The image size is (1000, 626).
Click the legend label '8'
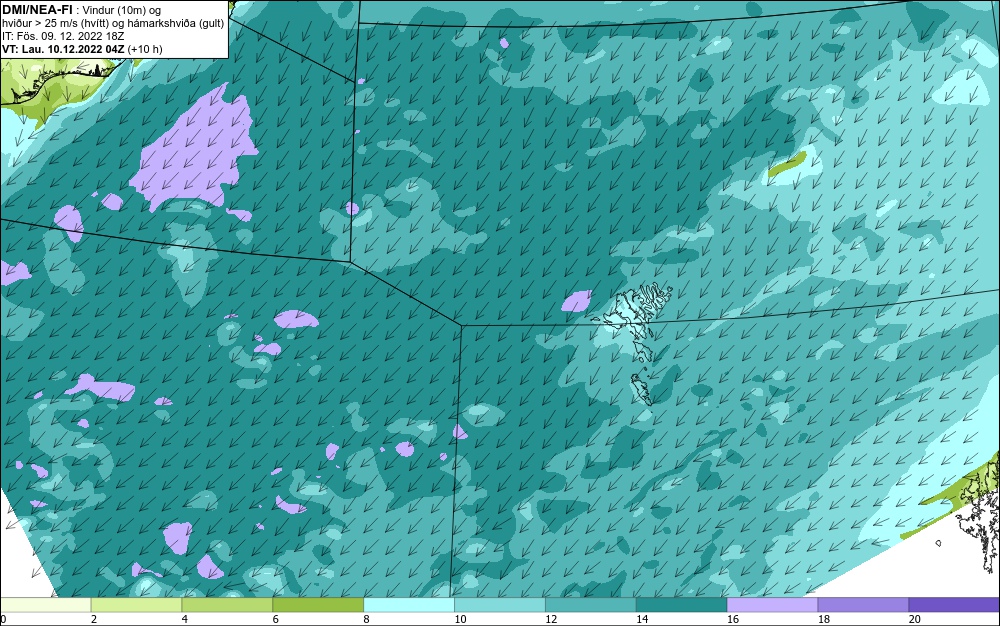[x=366, y=619]
